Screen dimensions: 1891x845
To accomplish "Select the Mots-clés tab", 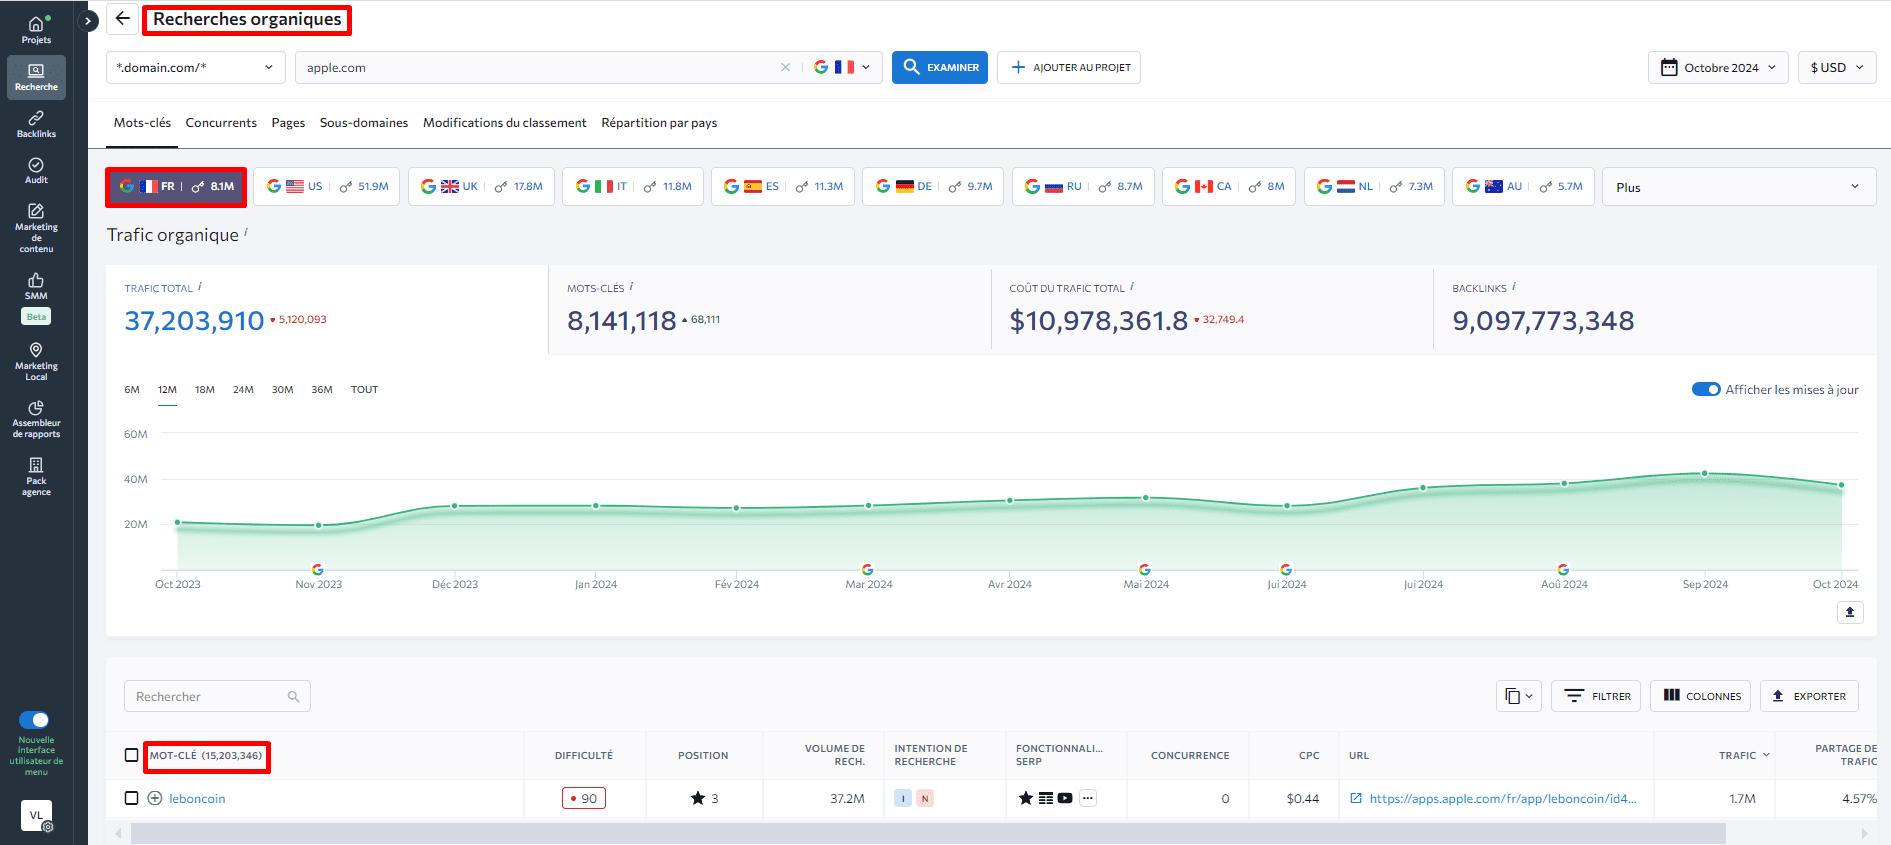I will pyautogui.click(x=142, y=123).
